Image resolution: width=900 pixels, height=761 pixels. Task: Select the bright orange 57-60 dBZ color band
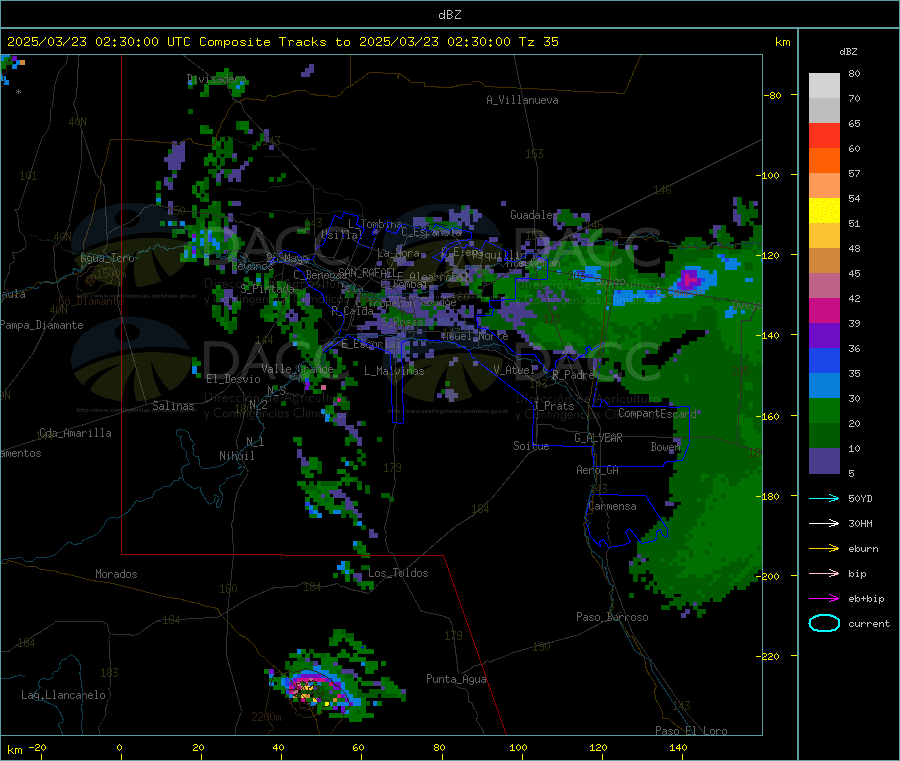824,161
